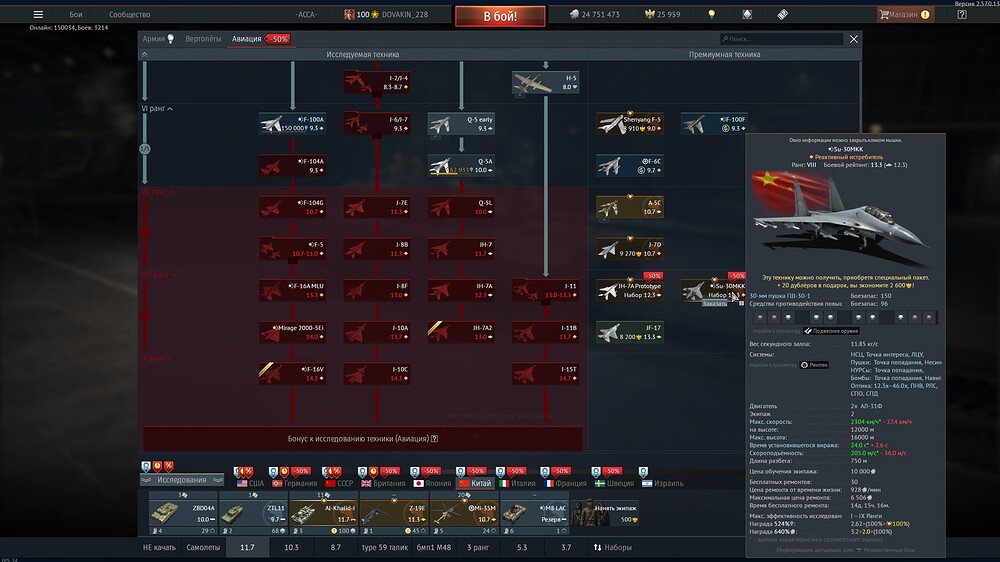Select the Q-5 early aircraft card
1000x562 pixels.
pyautogui.click(x=461, y=124)
